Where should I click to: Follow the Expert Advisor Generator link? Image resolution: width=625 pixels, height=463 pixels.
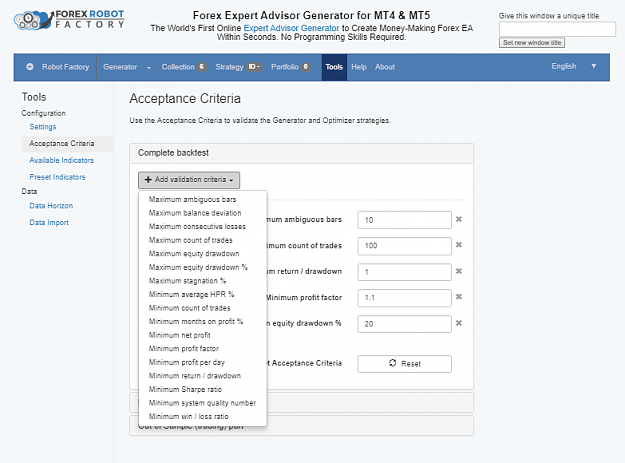291,28
